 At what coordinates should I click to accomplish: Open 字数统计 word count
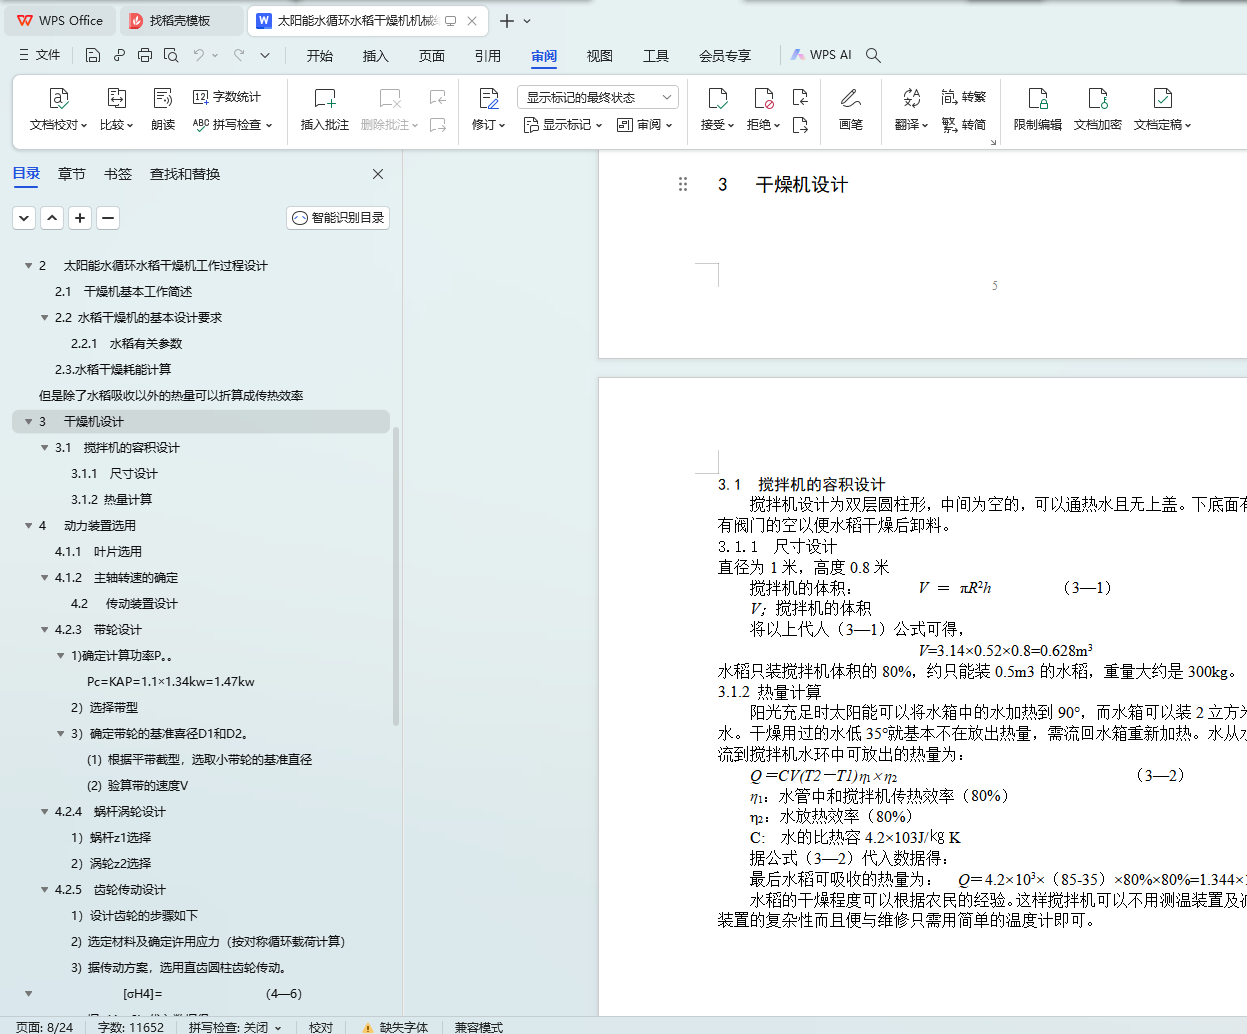coord(227,97)
